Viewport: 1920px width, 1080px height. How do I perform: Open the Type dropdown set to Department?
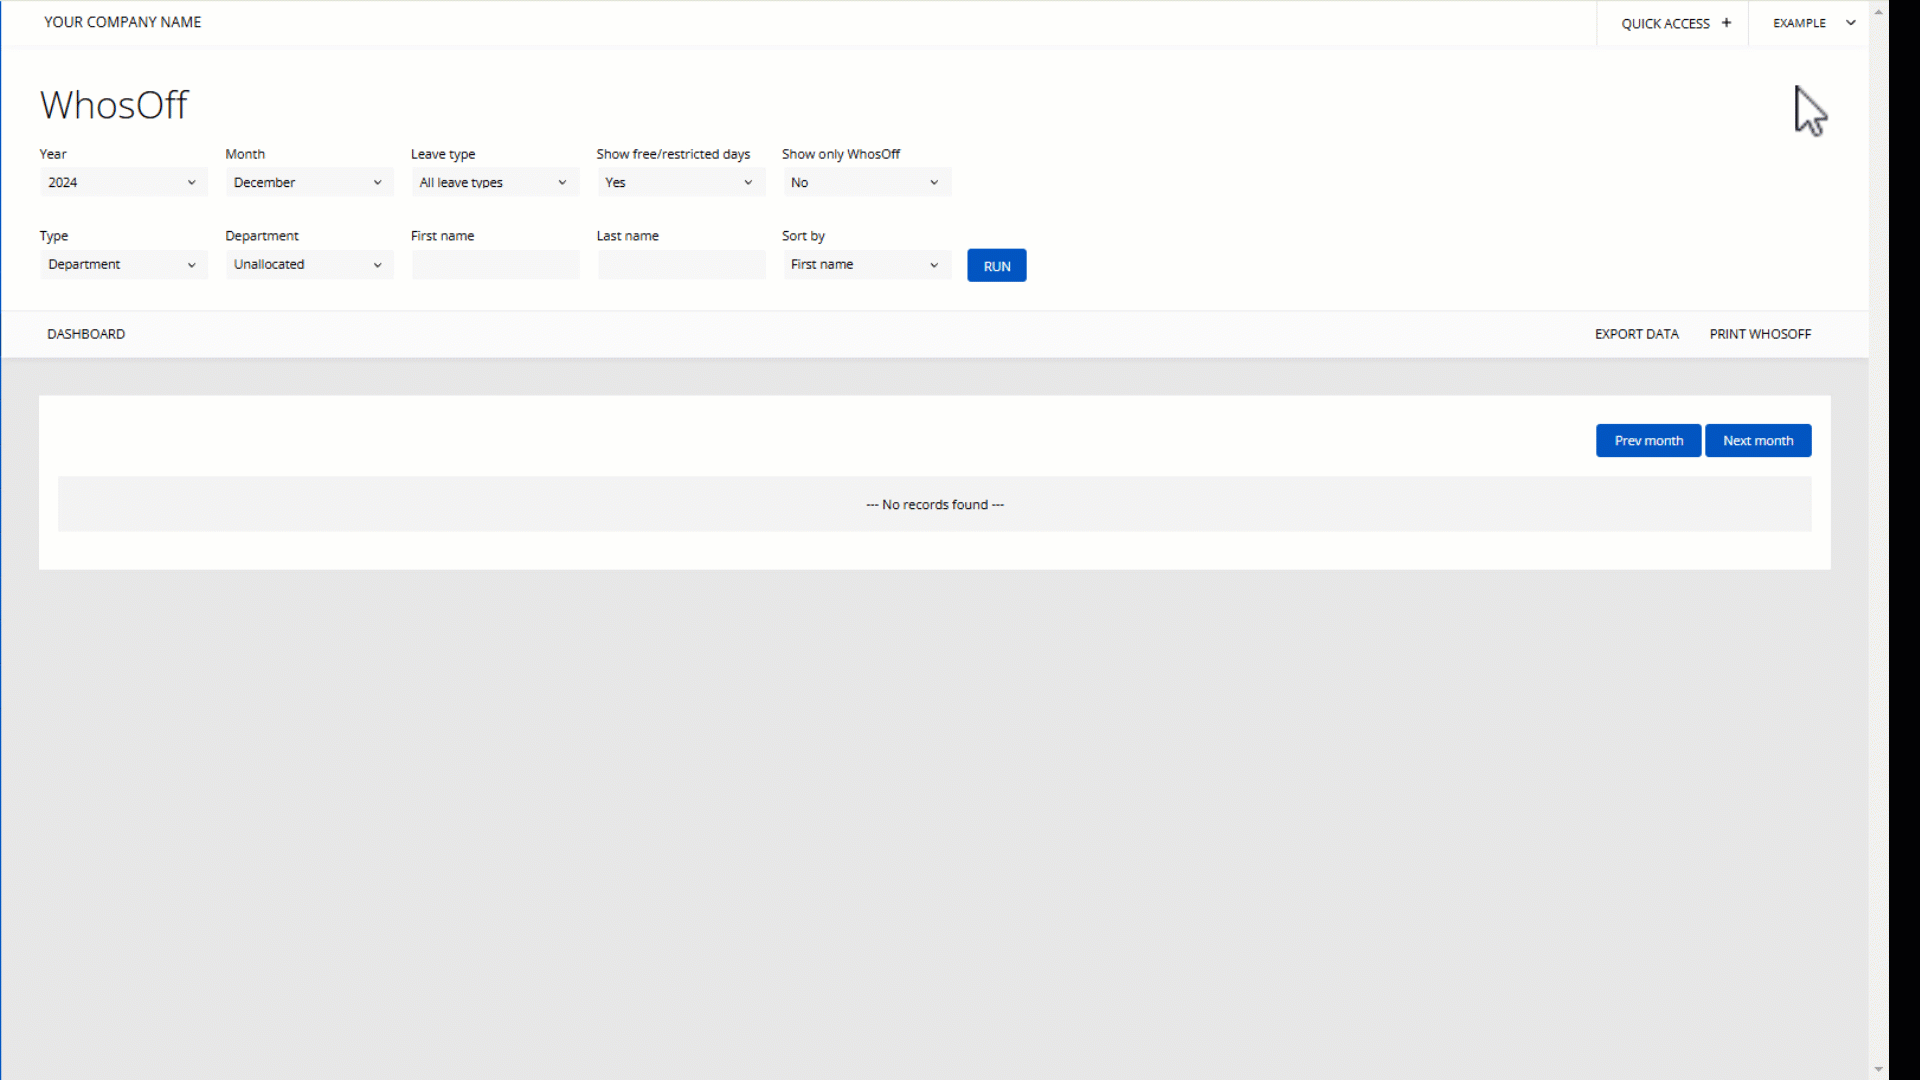tap(122, 264)
